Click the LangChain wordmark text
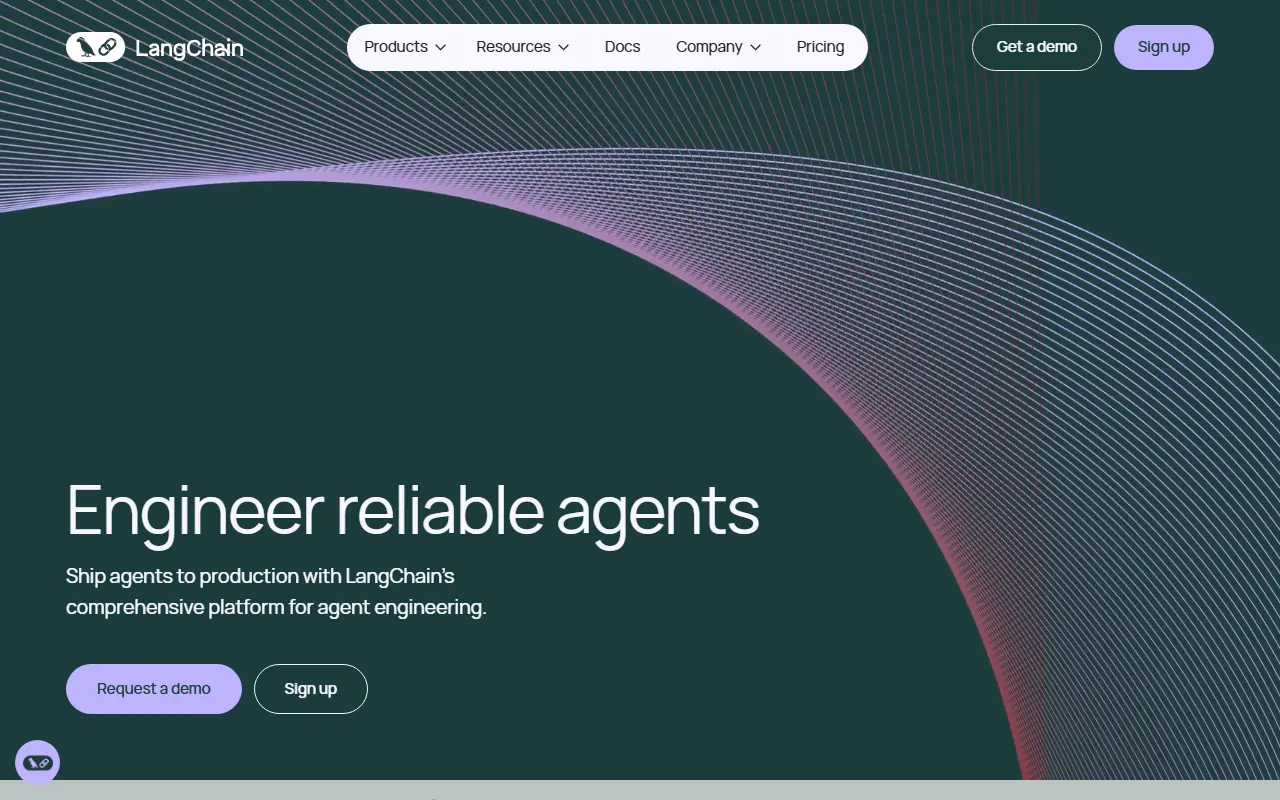The width and height of the screenshot is (1280, 800). pyautogui.click(x=189, y=48)
